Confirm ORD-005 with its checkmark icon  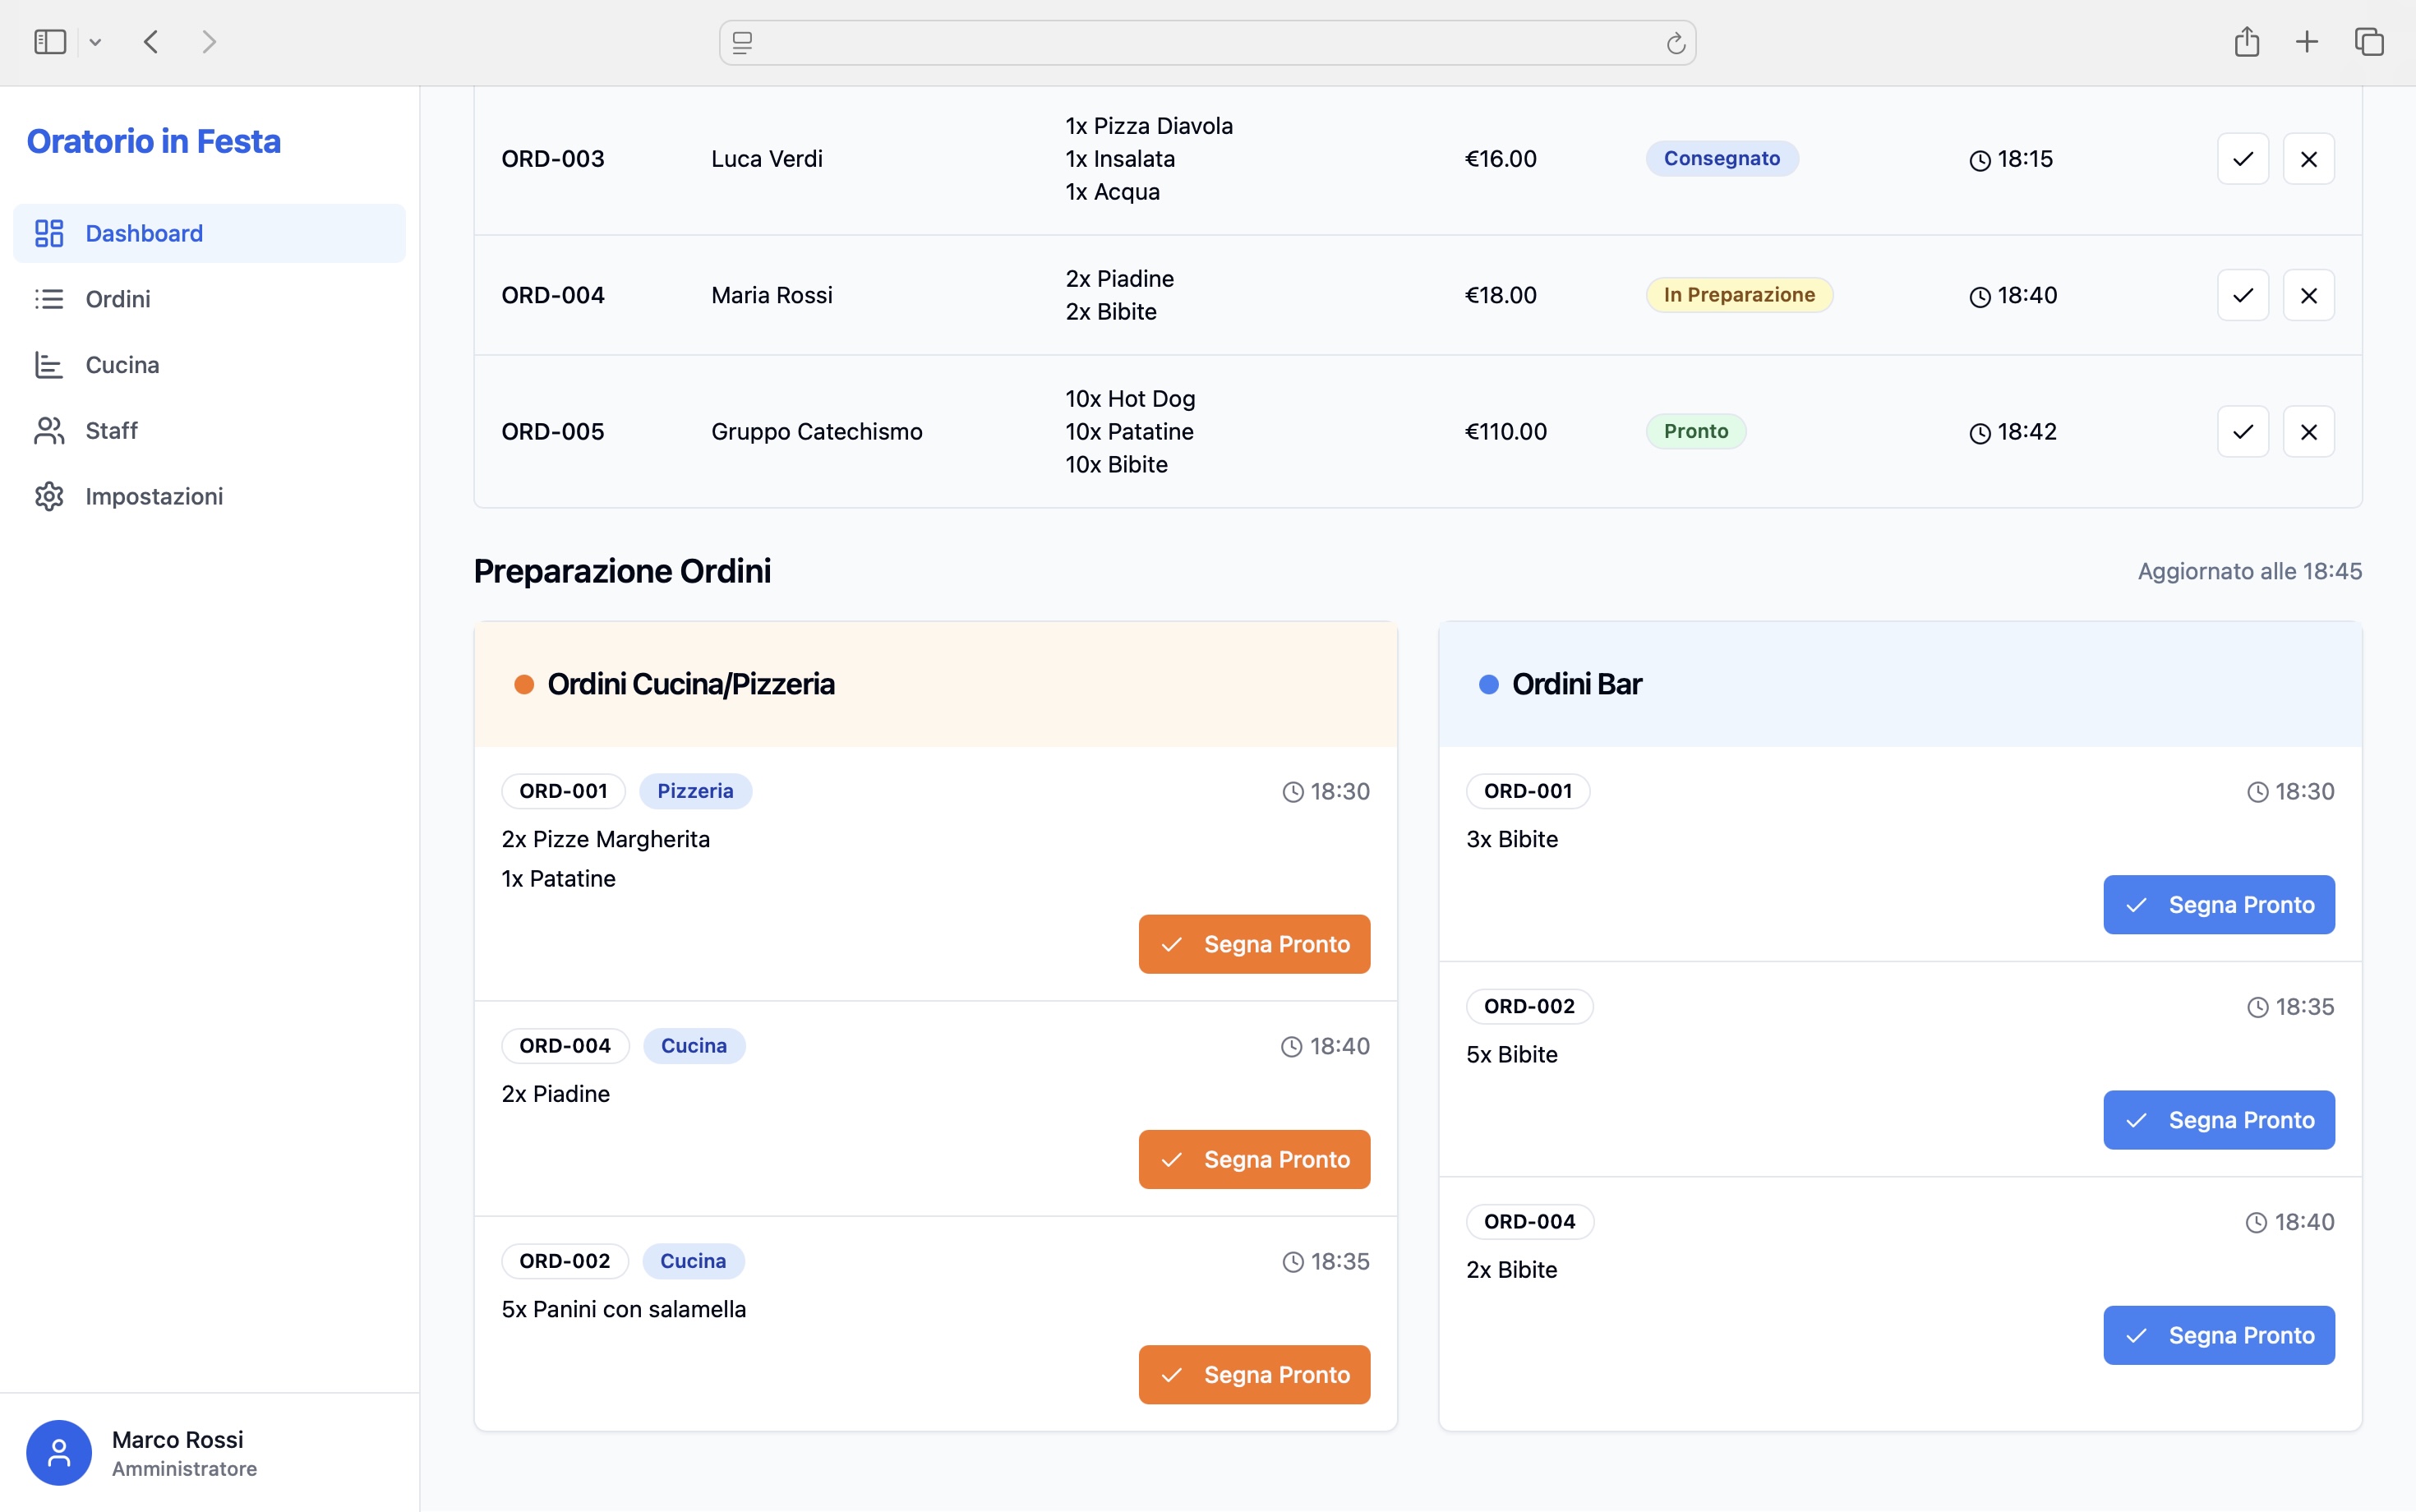pos(2242,432)
